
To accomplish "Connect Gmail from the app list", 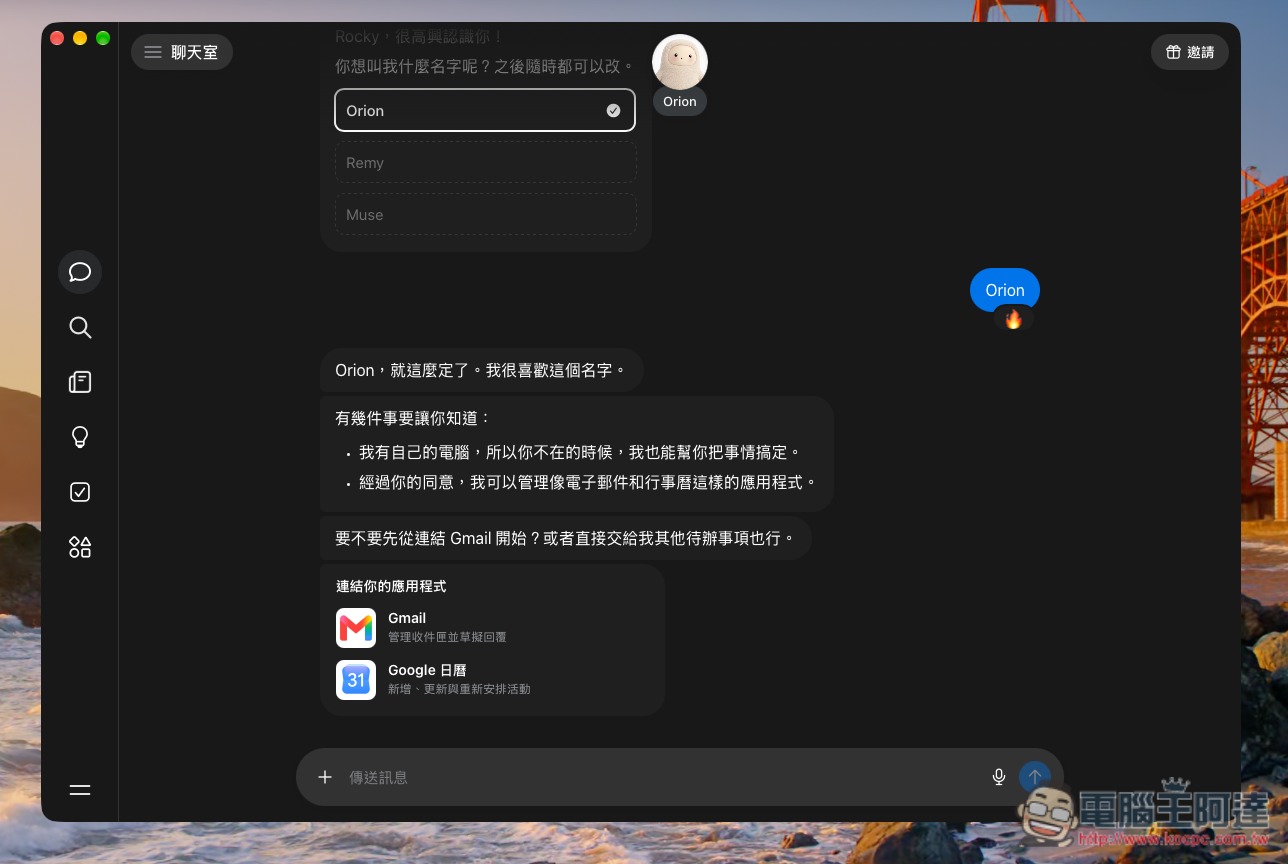I will [492, 628].
